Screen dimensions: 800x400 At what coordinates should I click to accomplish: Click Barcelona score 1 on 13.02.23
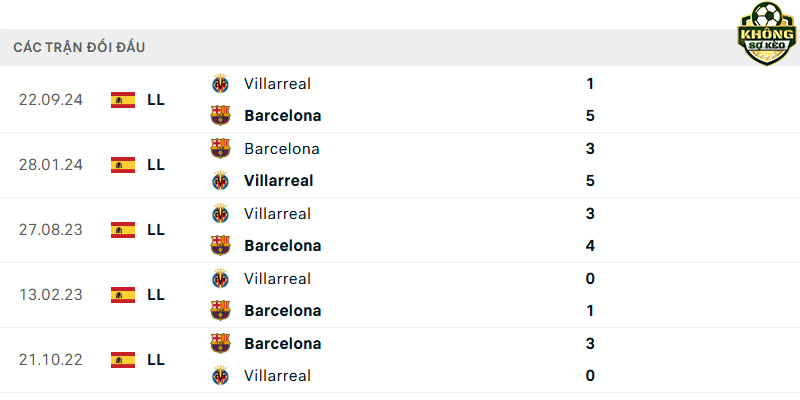tap(590, 311)
